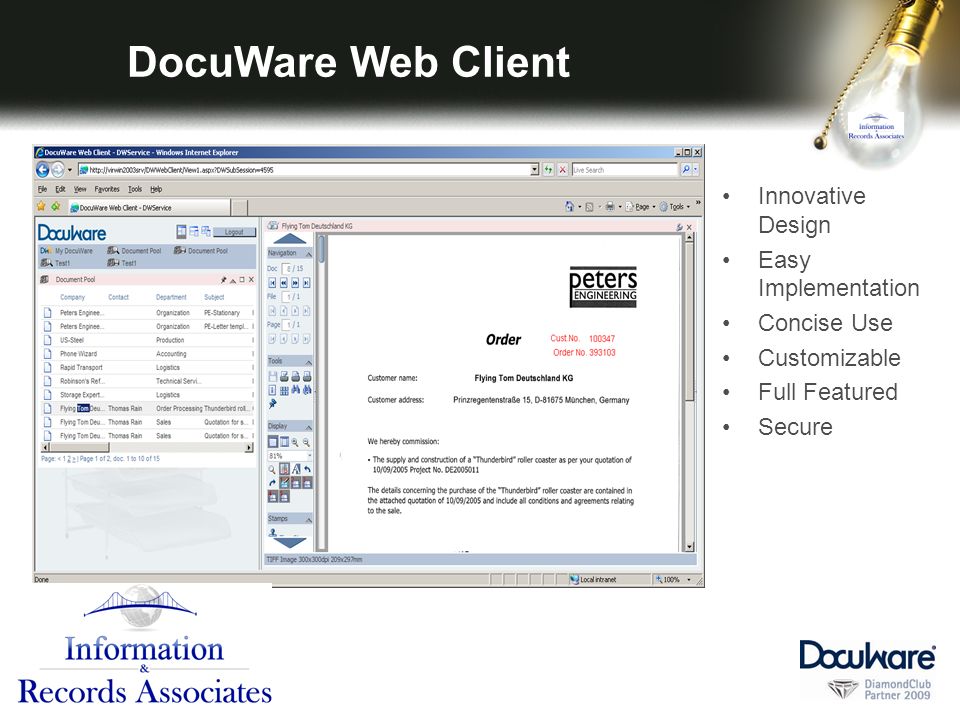Pin the Document Pool panel
The width and height of the screenshot is (960, 720).
coord(223,280)
